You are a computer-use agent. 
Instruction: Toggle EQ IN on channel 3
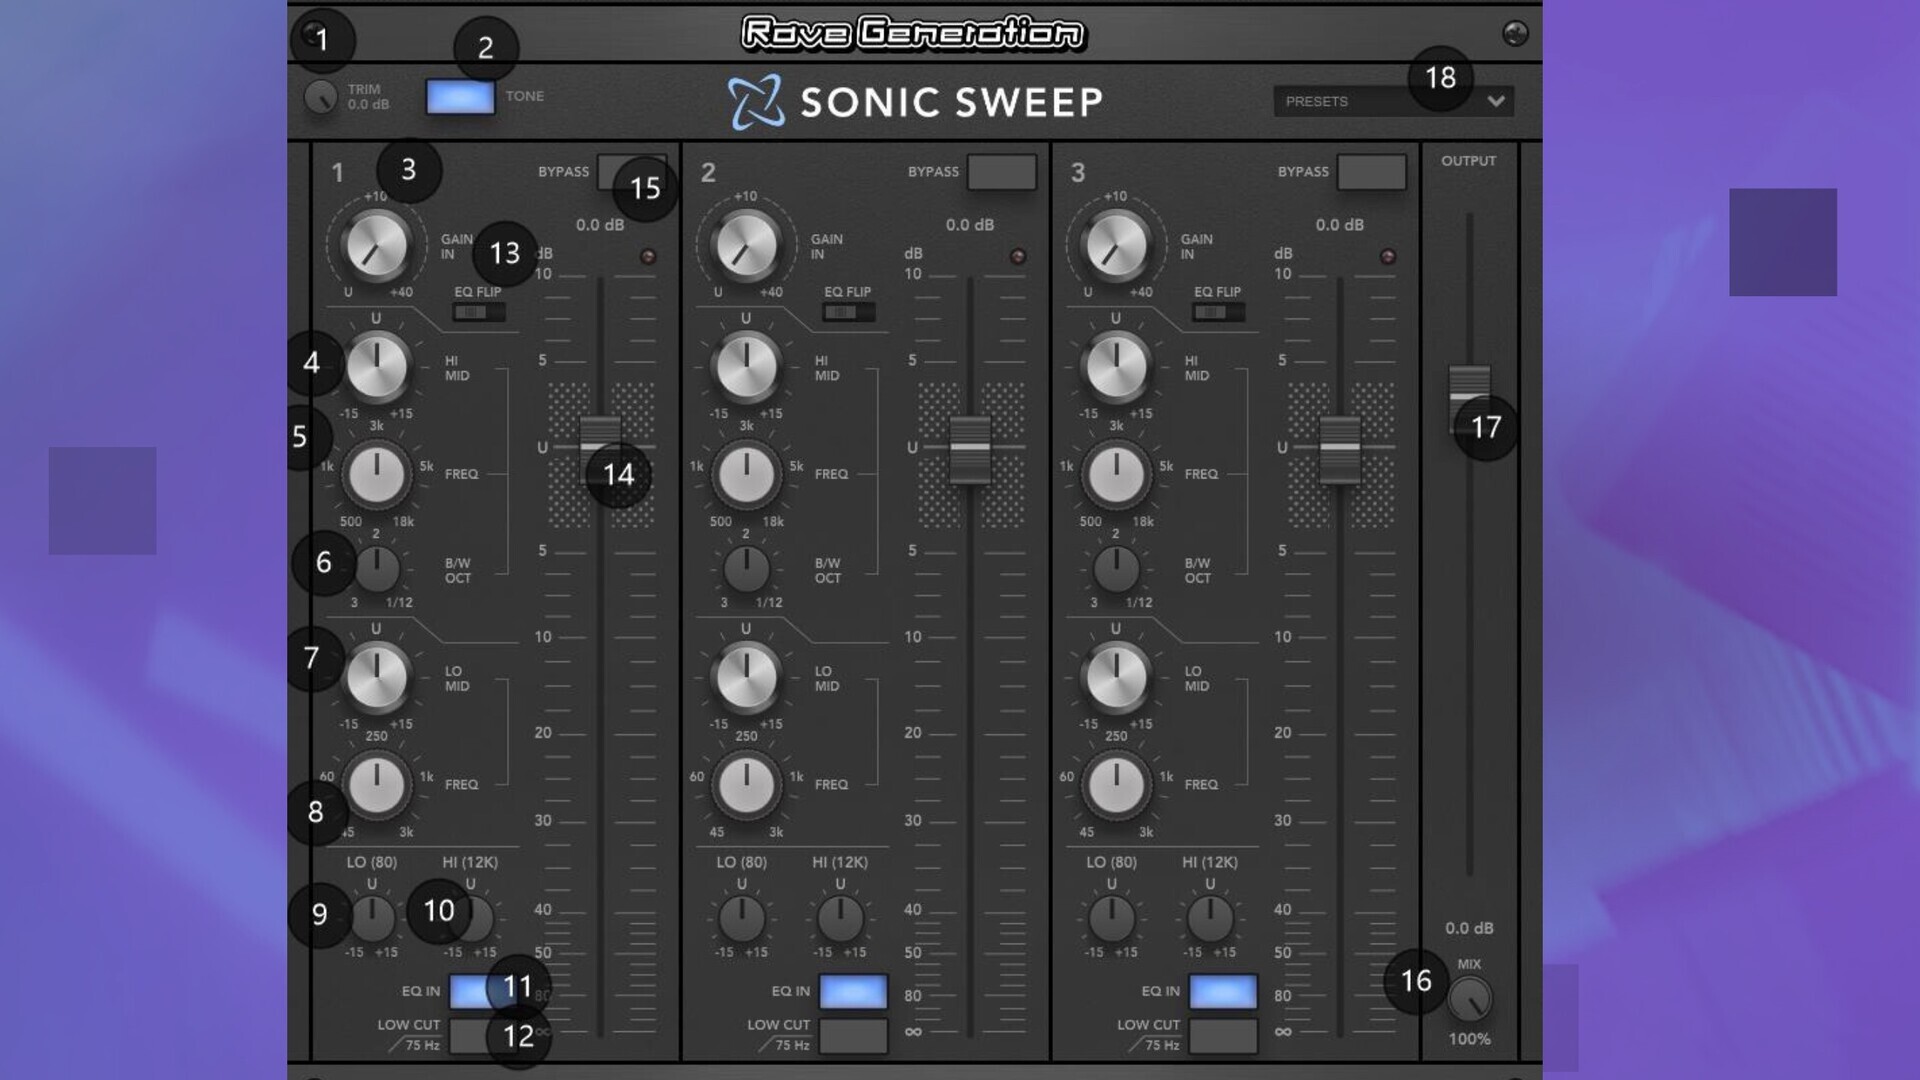pos(1223,991)
